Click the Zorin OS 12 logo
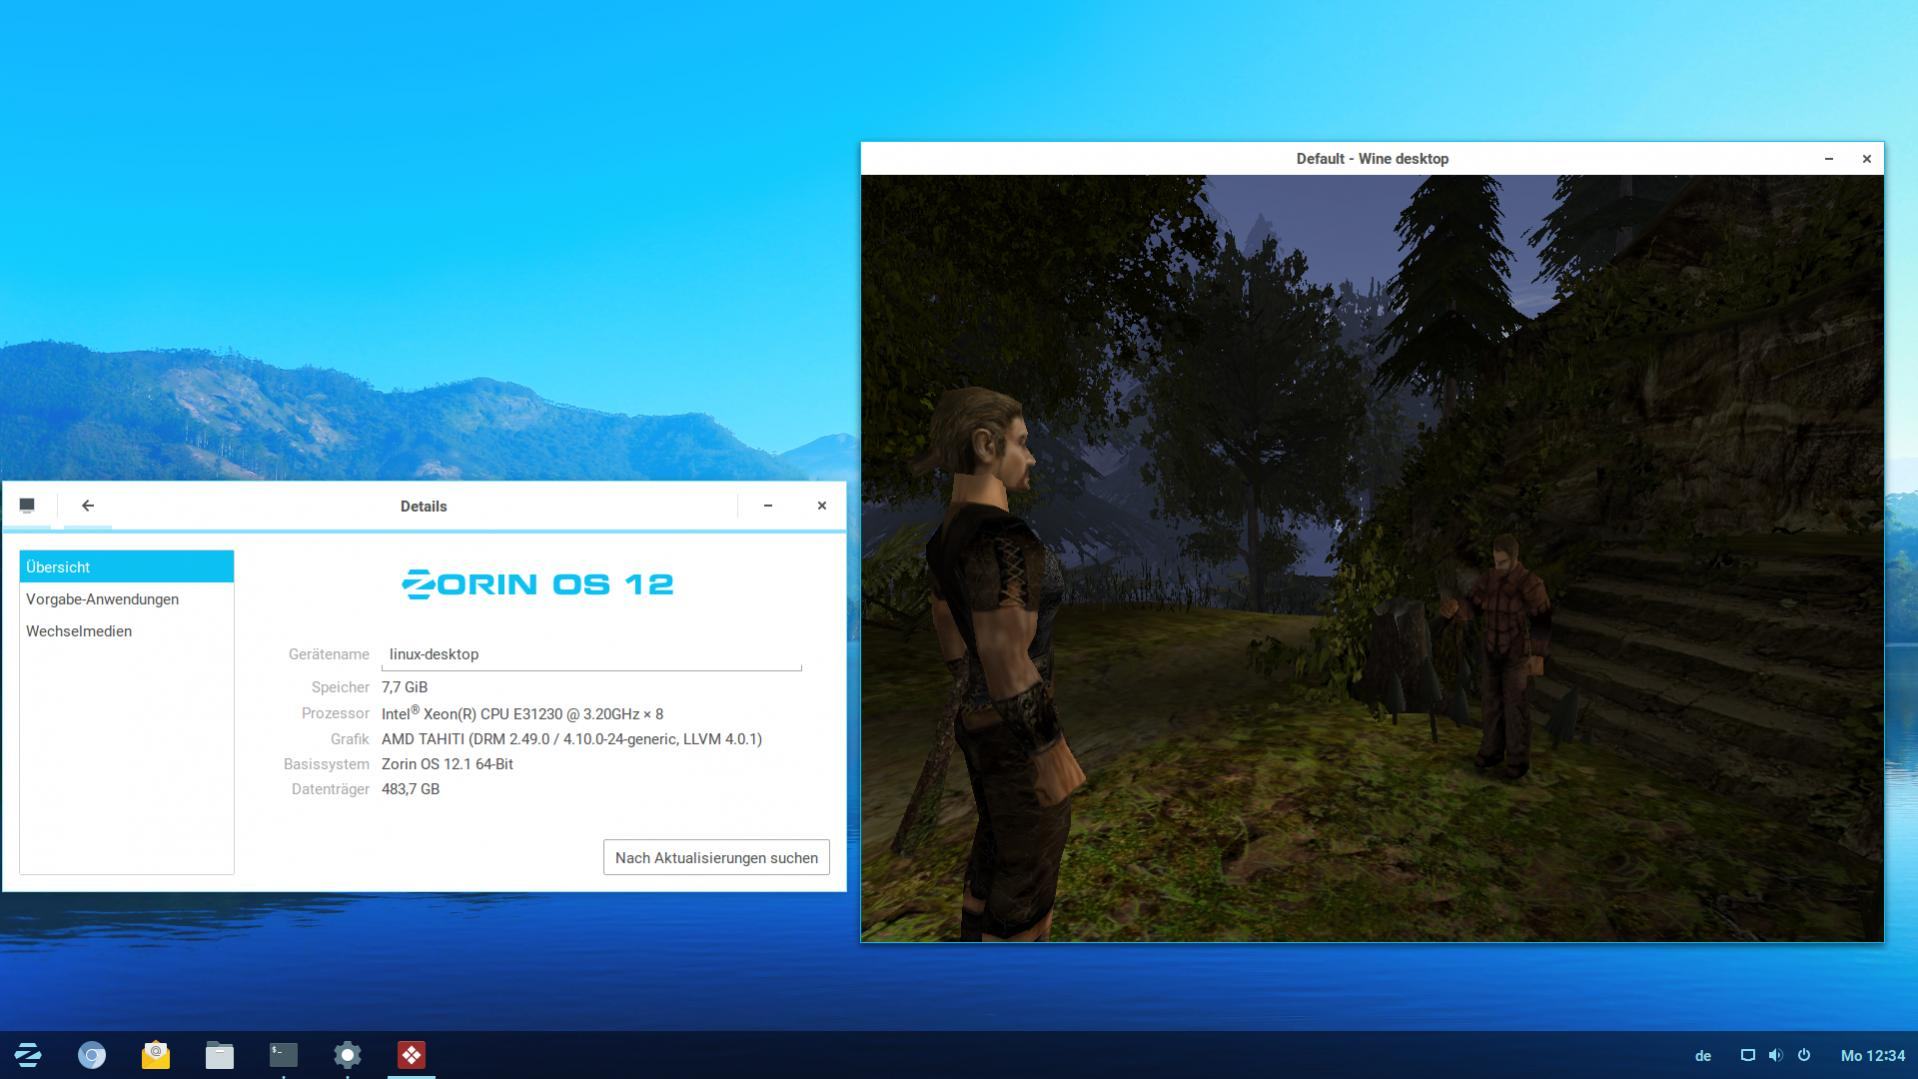 538,584
